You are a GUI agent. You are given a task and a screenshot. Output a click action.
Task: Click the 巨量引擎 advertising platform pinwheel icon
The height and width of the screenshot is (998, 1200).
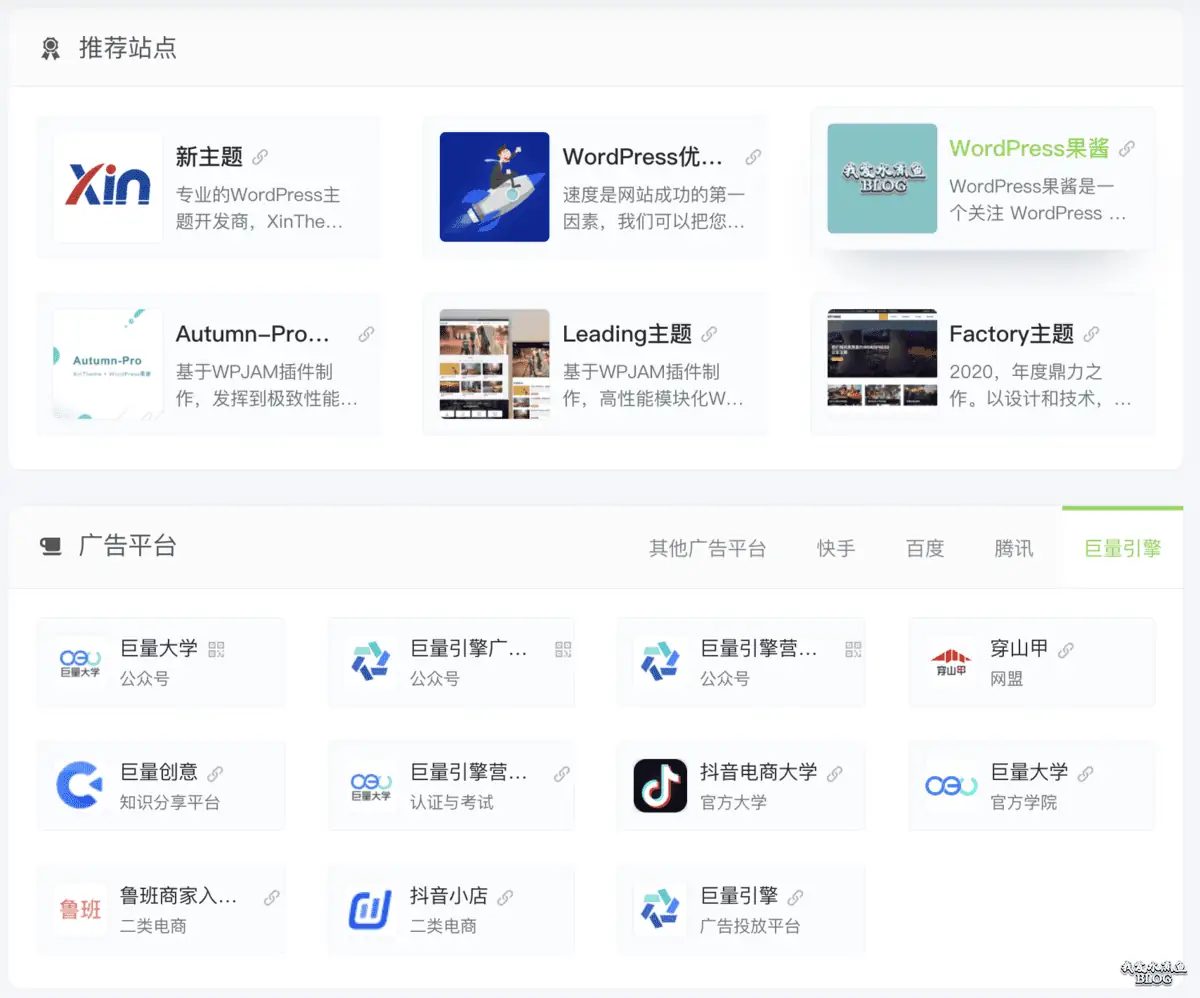660,910
